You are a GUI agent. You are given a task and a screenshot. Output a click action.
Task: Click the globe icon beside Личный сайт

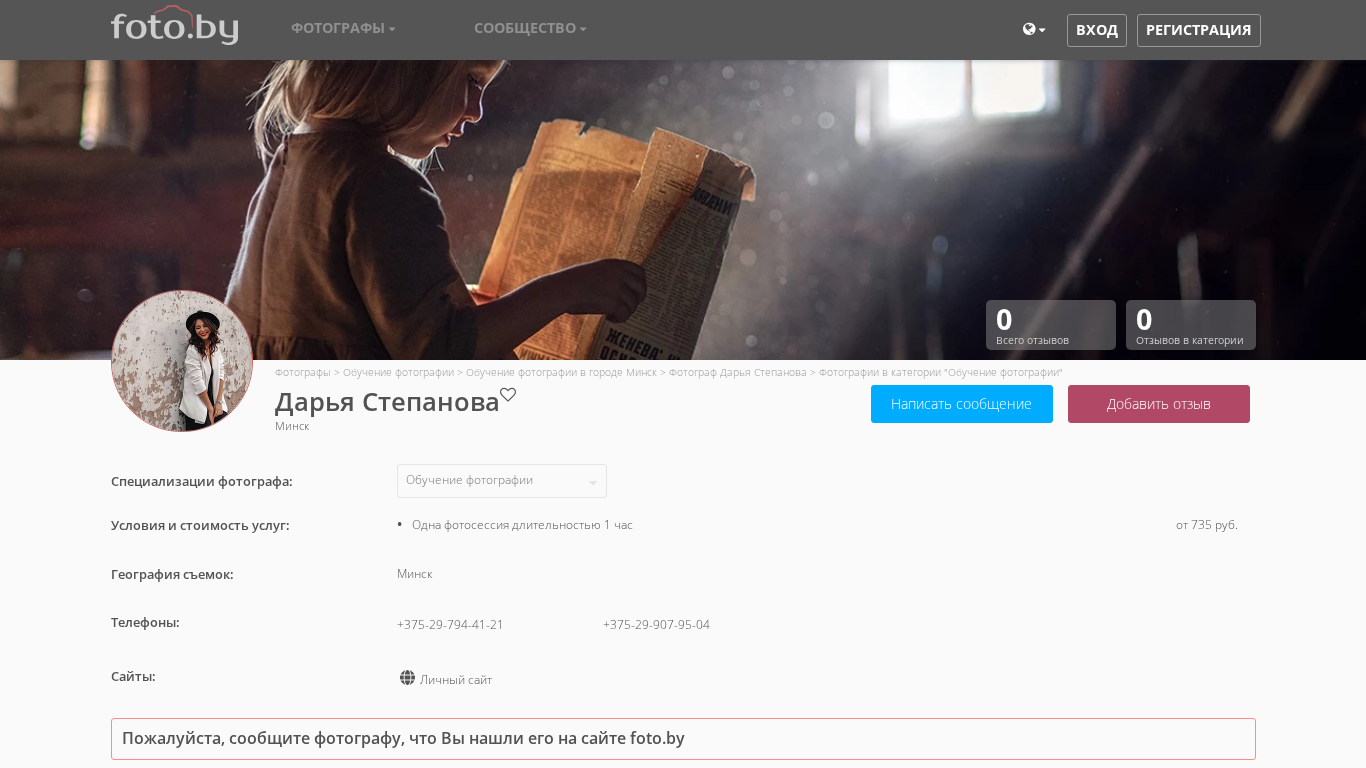pos(407,678)
